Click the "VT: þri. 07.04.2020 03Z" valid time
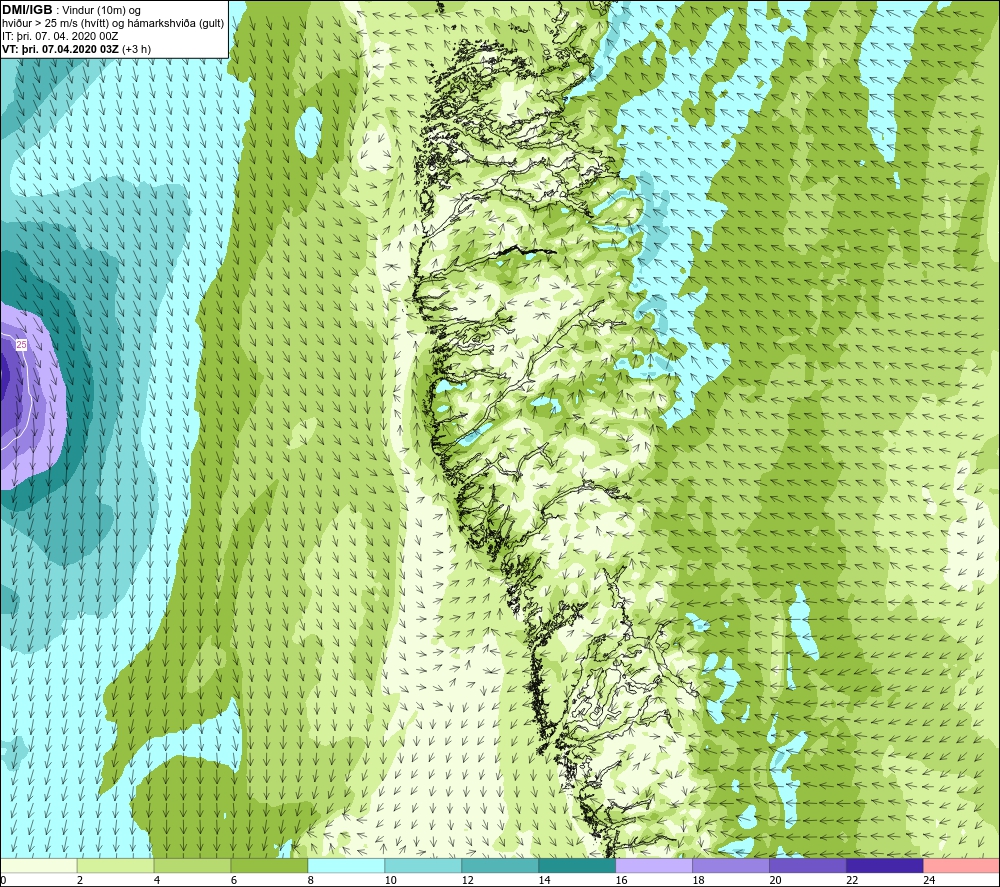This screenshot has width=1000, height=887. pyautogui.click(x=60, y=49)
